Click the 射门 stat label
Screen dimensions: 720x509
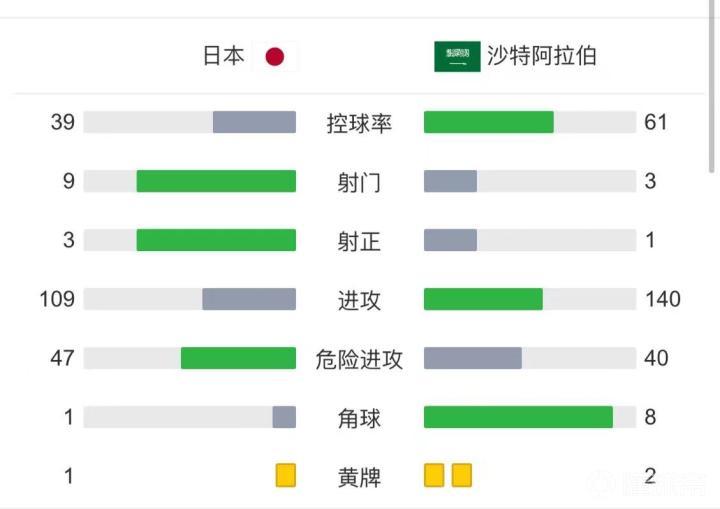(359, 182)
